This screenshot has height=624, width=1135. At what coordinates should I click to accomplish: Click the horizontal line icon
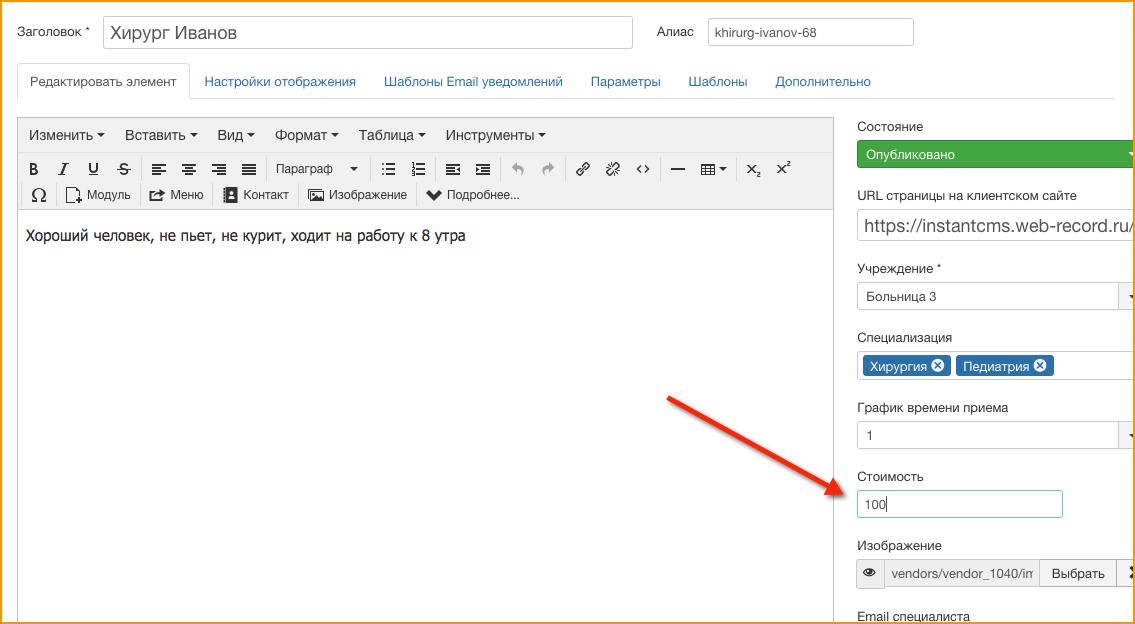[x=678, y=169]
